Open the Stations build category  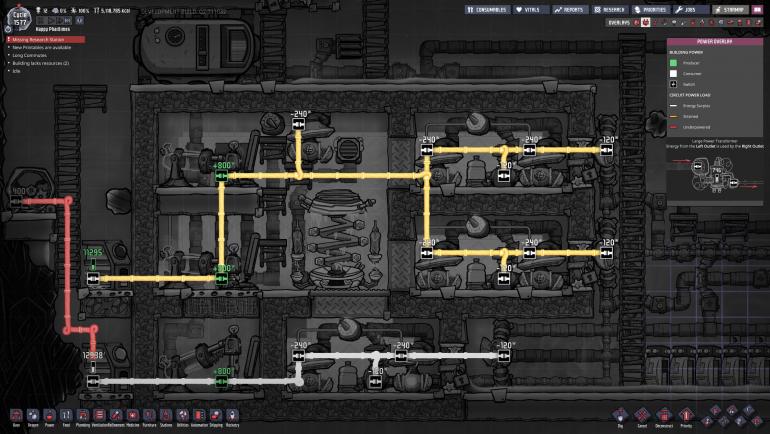pos(166,416)
